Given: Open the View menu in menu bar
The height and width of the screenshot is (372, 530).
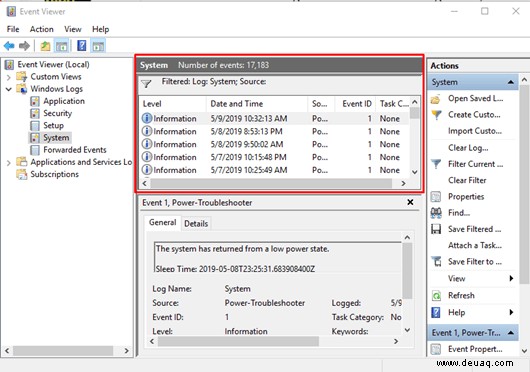Looking at the screenshot, I should [x=73, y=29].
